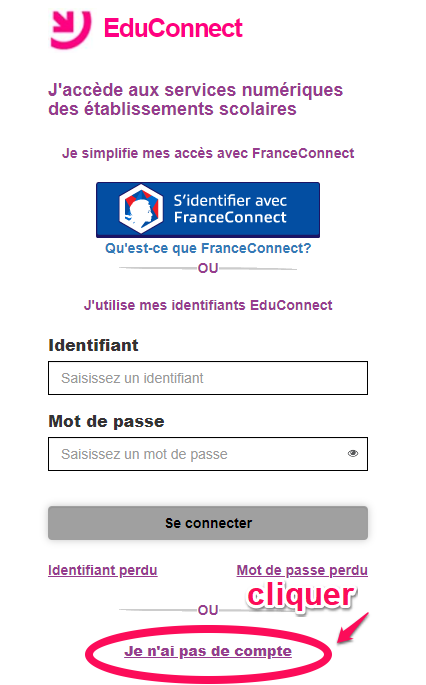Open the Mot de passe perdu link
The height and width of the screenshot is (685, 426).
[302, 570]
